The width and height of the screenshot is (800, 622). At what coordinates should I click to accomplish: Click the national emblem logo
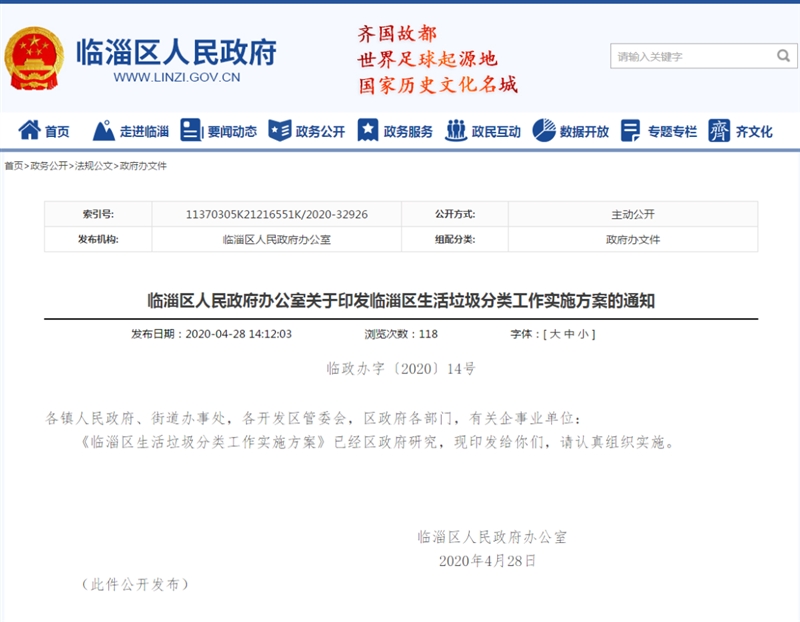(x=34, y=58)
